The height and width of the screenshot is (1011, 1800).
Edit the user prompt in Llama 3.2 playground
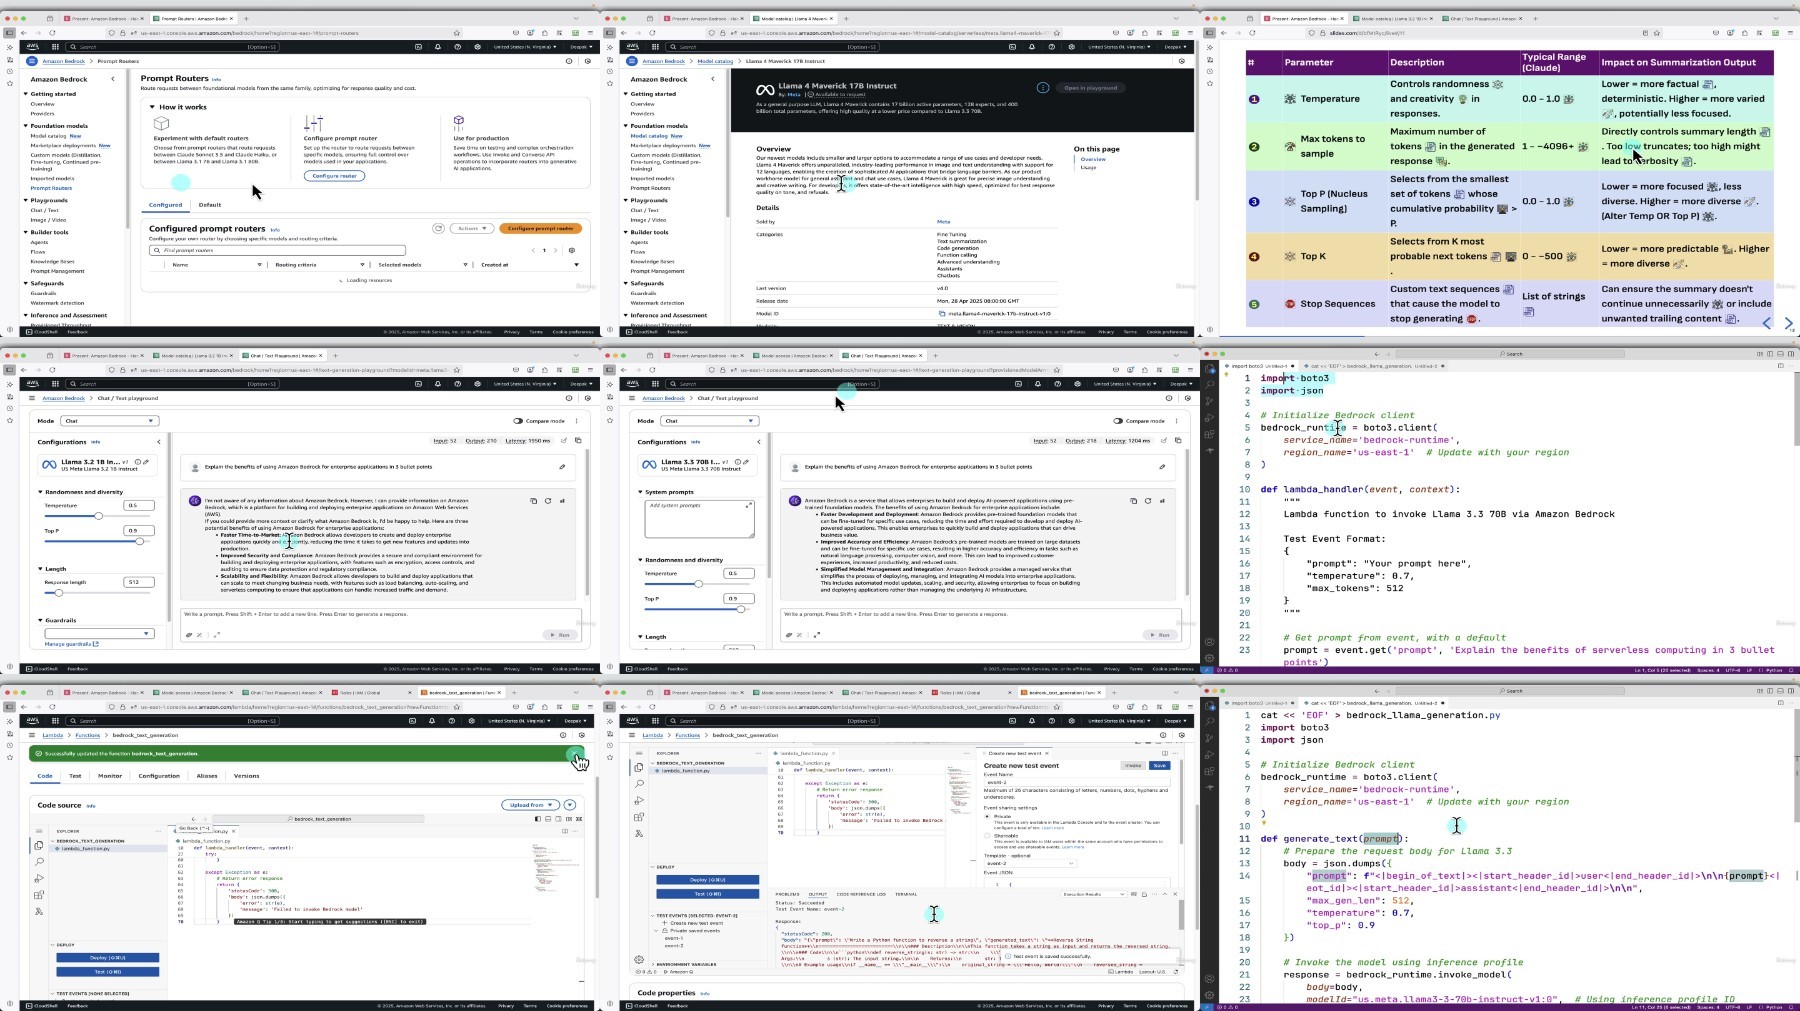coord(562,467)
